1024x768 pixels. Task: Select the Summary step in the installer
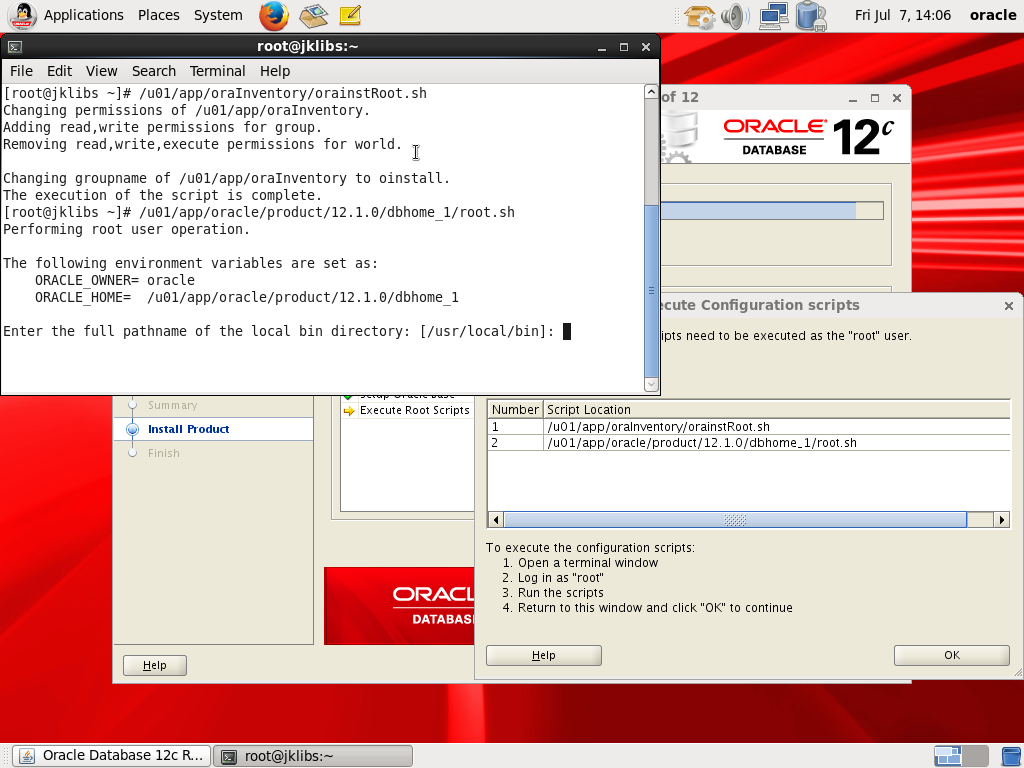point(172,405)
